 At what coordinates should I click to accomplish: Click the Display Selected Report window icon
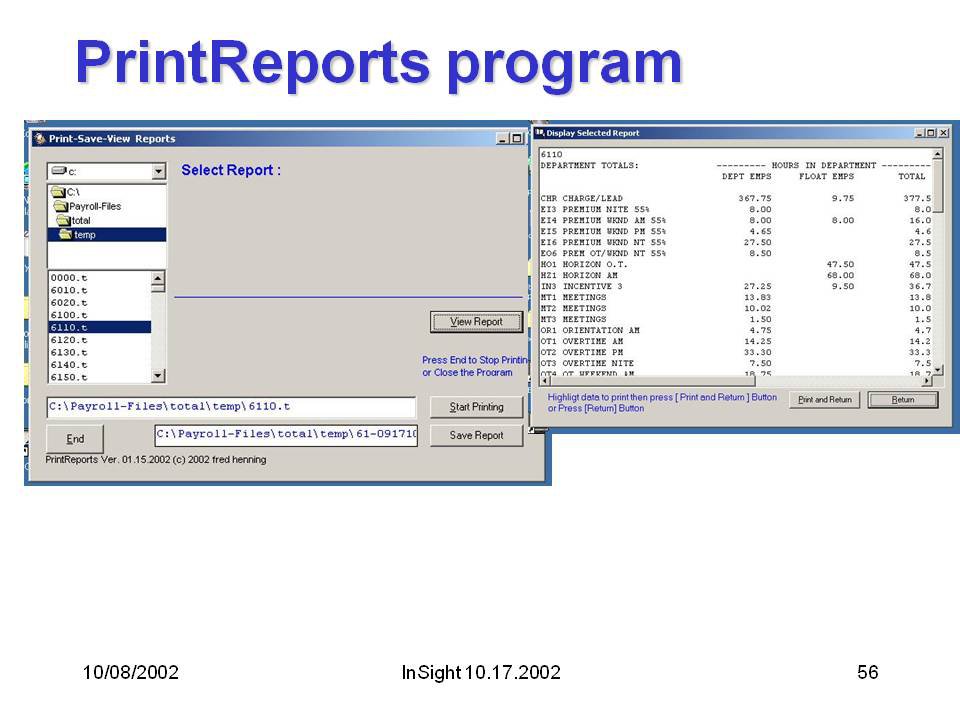pyautogui.click(x=540, y=133)
